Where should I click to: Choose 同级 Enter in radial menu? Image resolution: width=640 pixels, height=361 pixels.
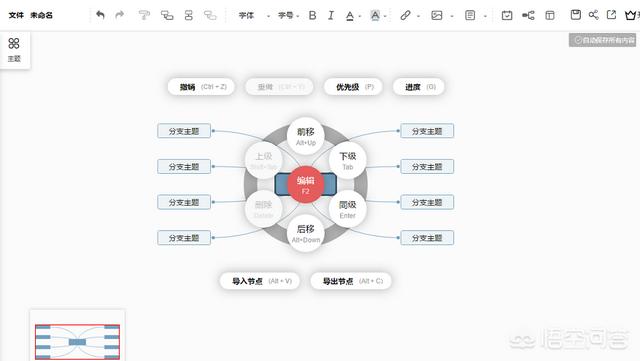point(347,209)
